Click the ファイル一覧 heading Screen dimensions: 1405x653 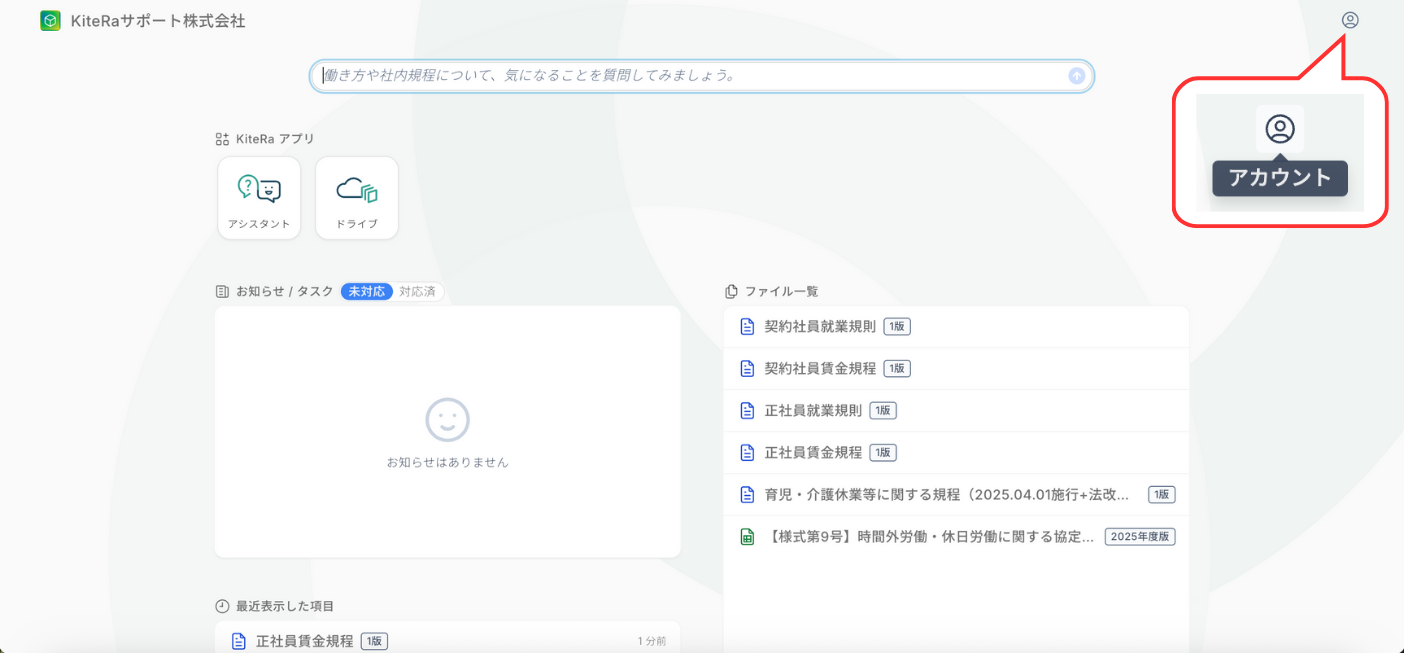(x=781, y=292)
